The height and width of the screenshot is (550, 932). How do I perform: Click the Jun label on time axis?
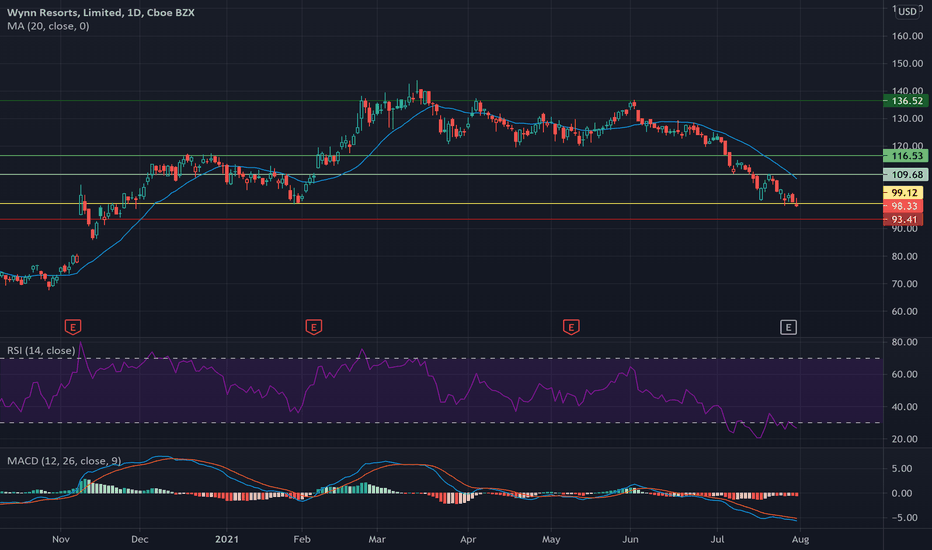click(x=630, y=539)
